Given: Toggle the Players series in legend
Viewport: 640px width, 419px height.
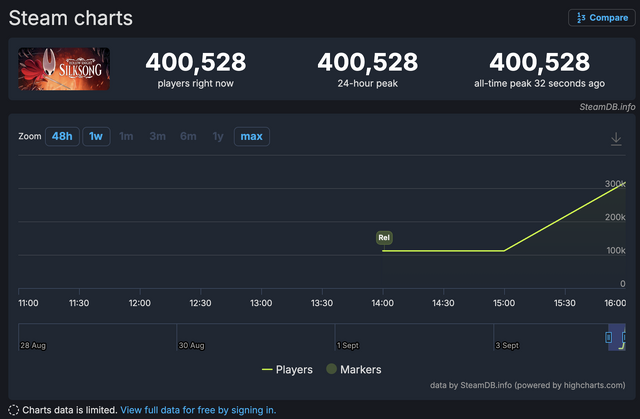Looking at the screenshot, I should tap(287, 370).
